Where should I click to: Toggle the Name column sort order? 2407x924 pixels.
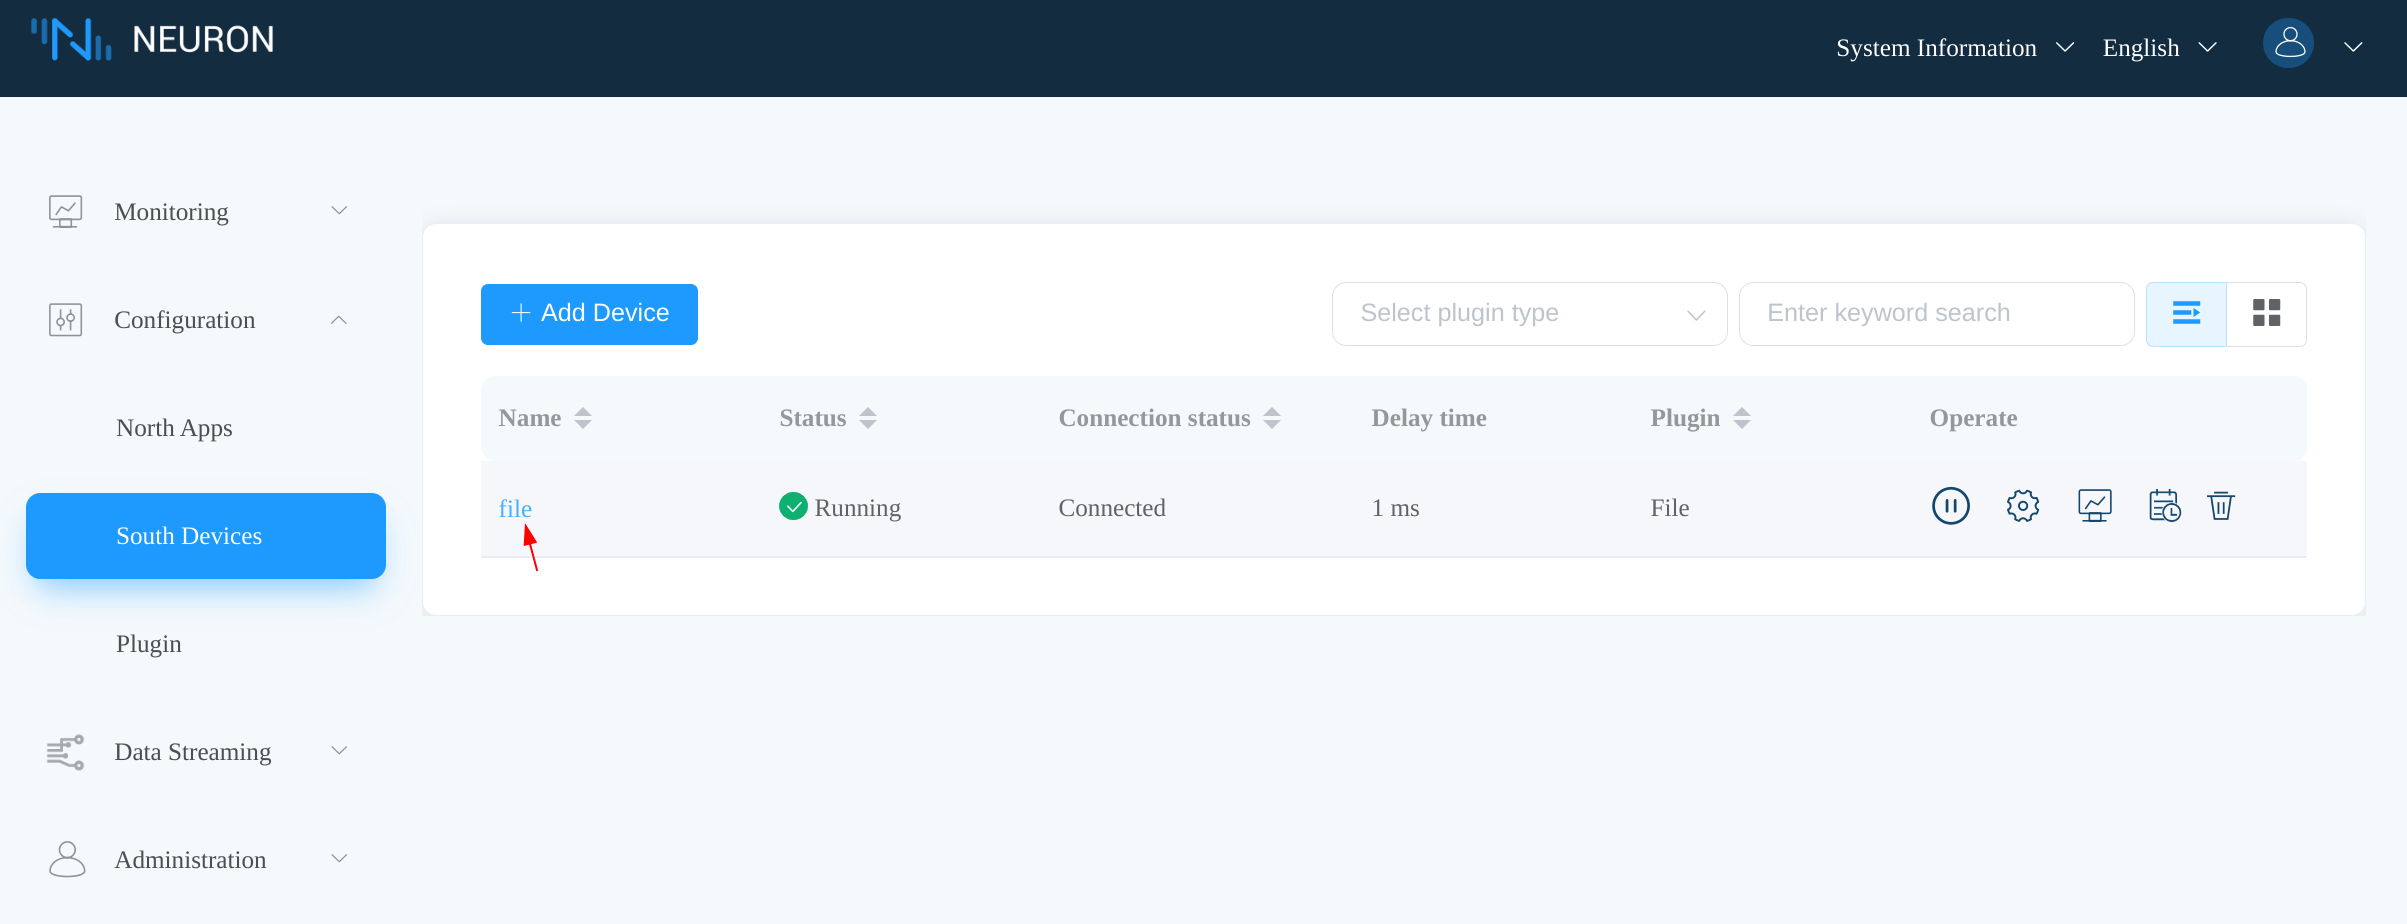point(584,417)
